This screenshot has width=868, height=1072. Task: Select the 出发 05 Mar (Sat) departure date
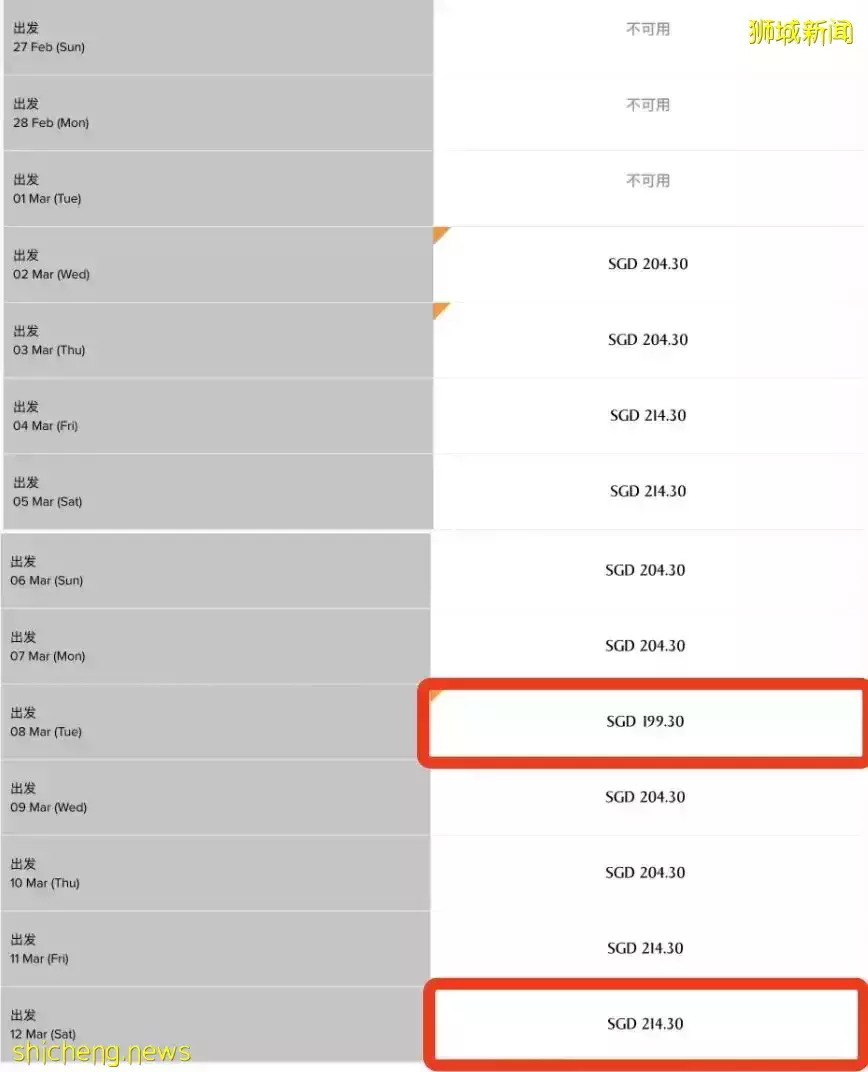[x=200, y=491]
